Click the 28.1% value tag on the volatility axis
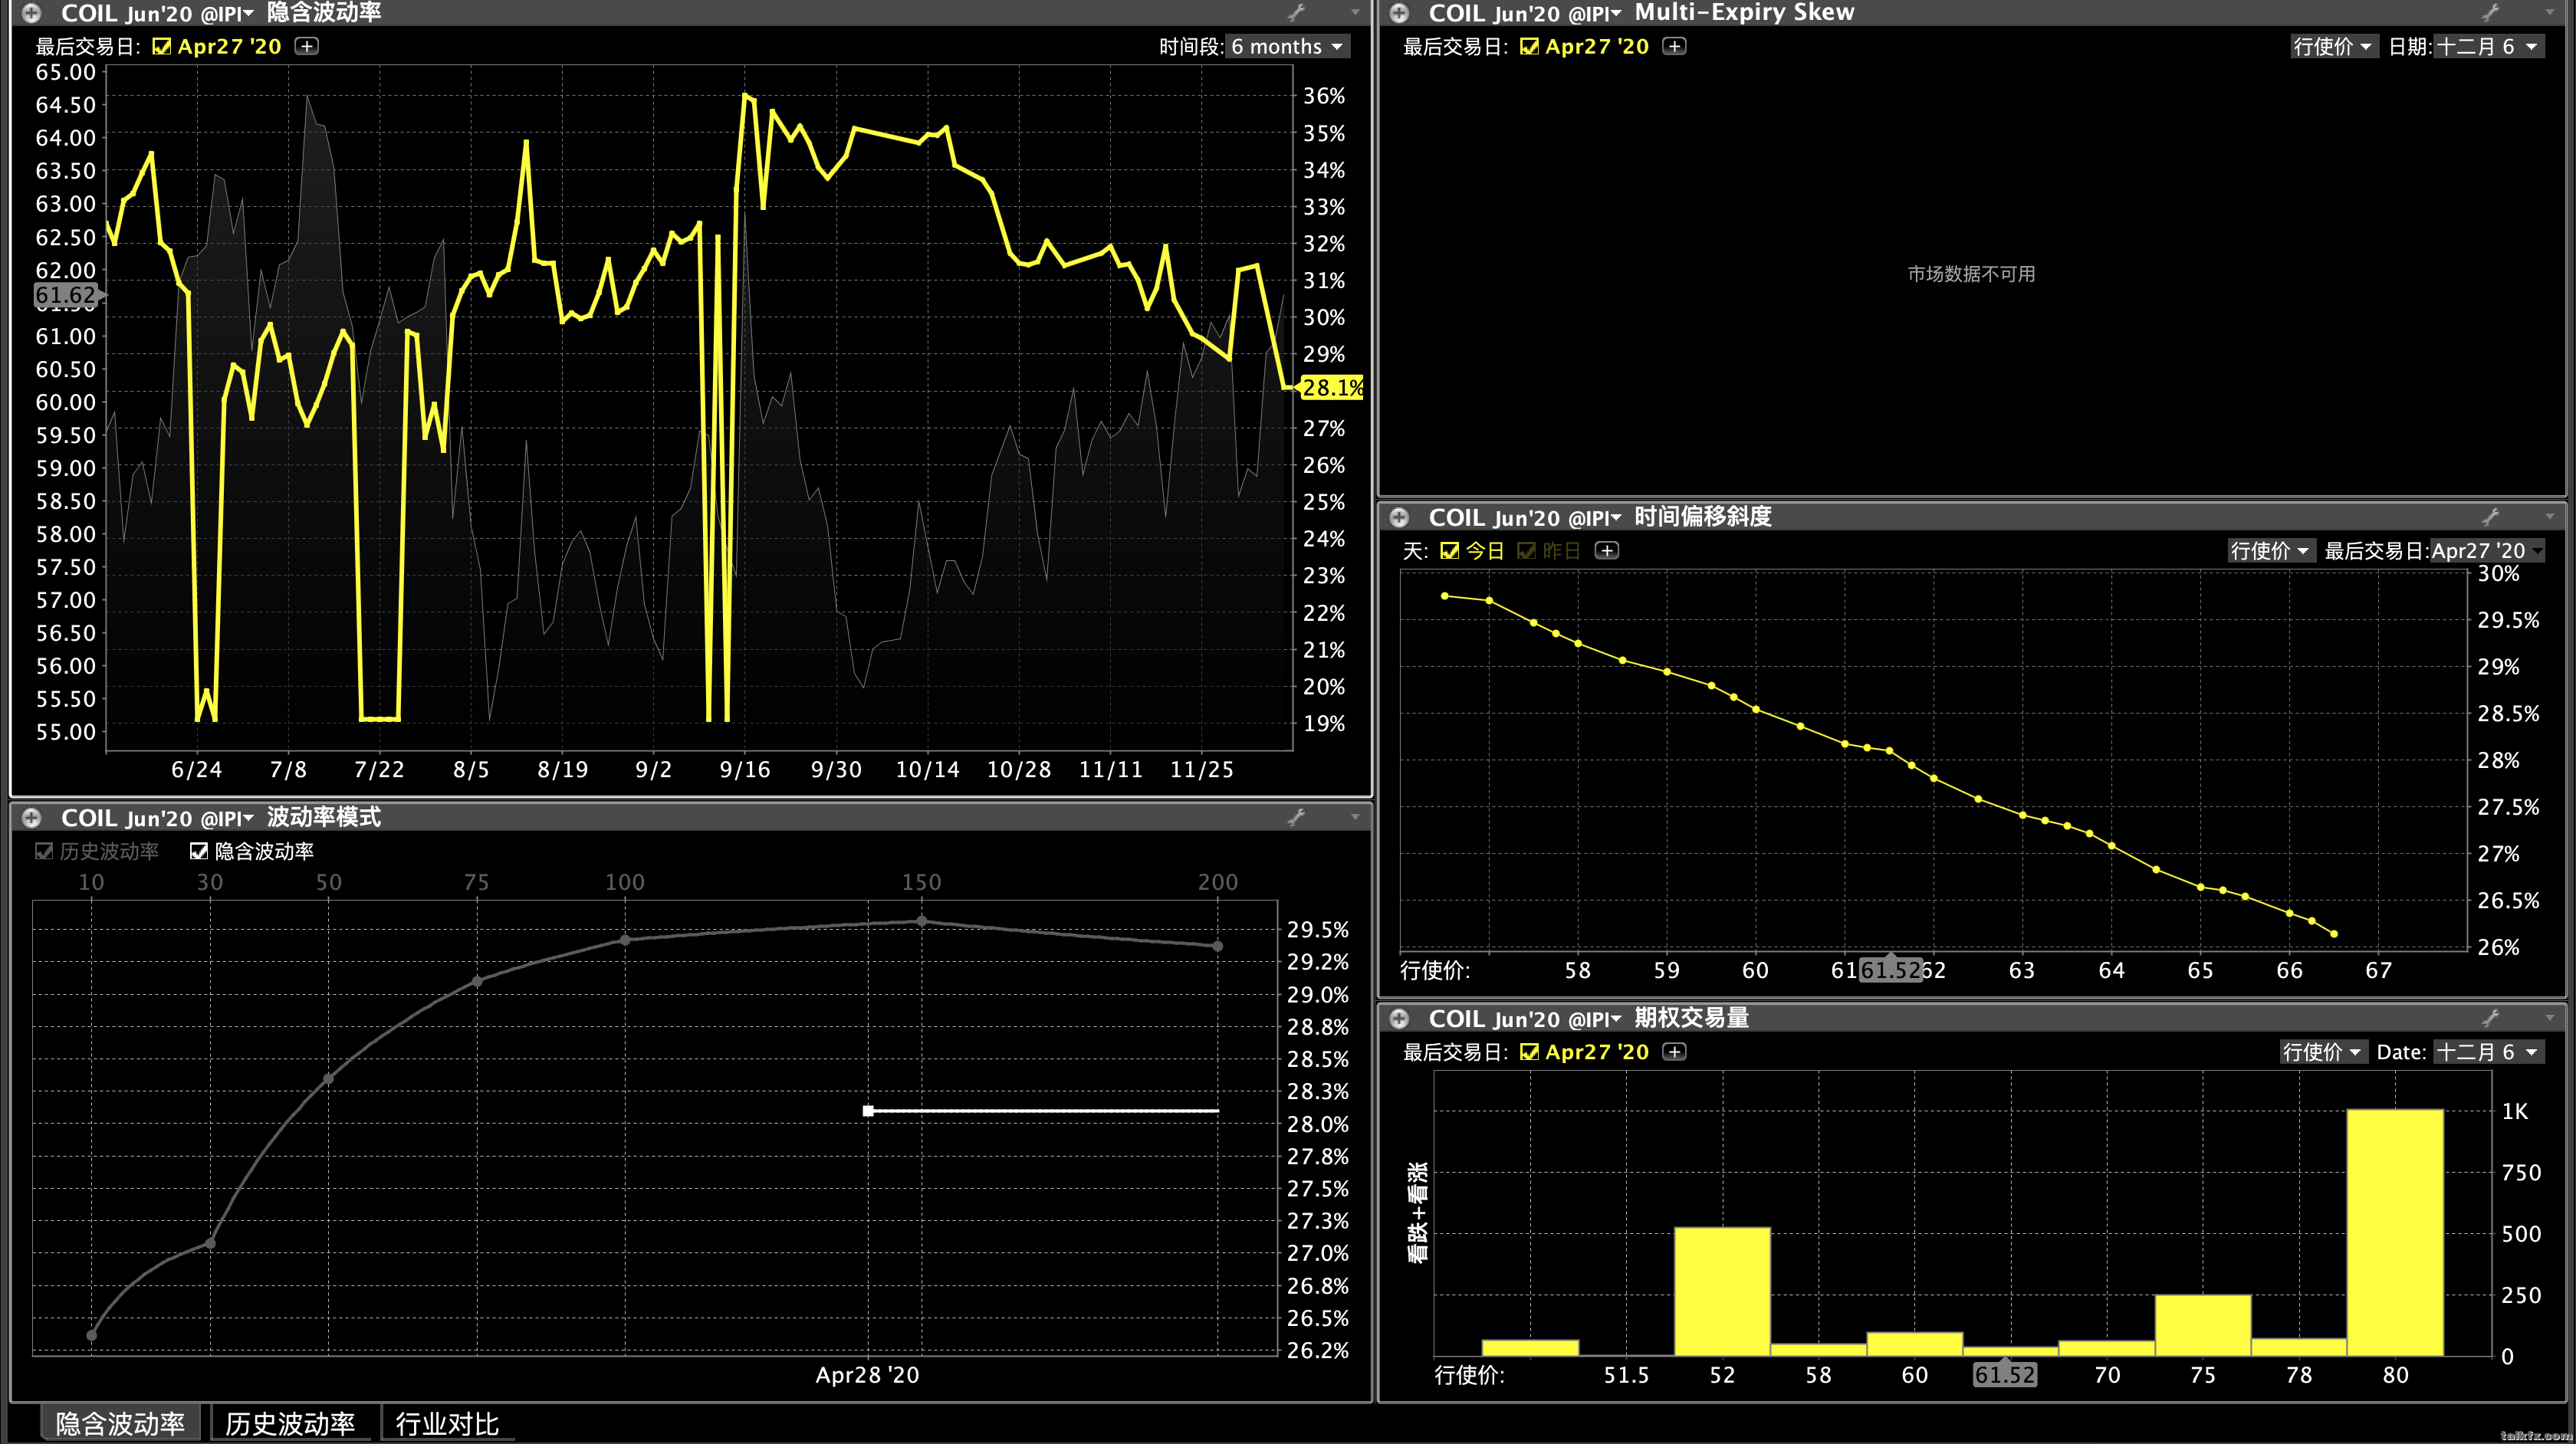Viewport: 2576px width, 1444px height. pyautogui.click(x=1332, y=387)
